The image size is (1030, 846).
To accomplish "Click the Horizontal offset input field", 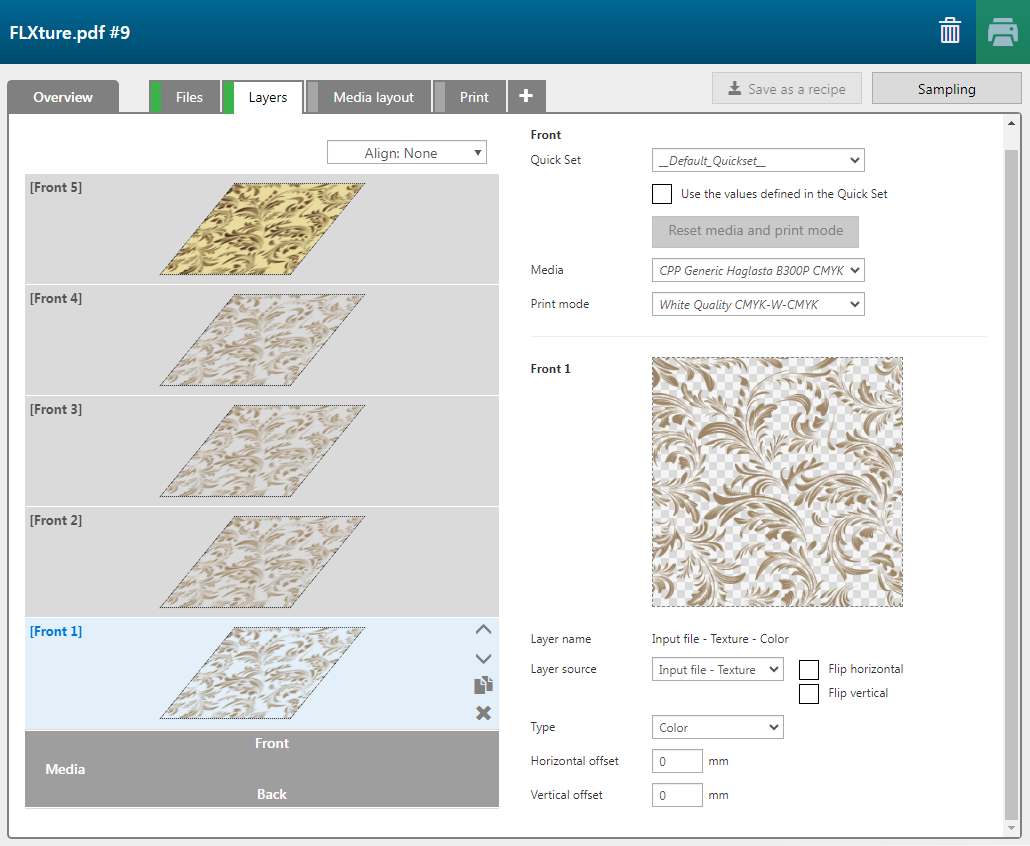I will [x=677, y=761].
